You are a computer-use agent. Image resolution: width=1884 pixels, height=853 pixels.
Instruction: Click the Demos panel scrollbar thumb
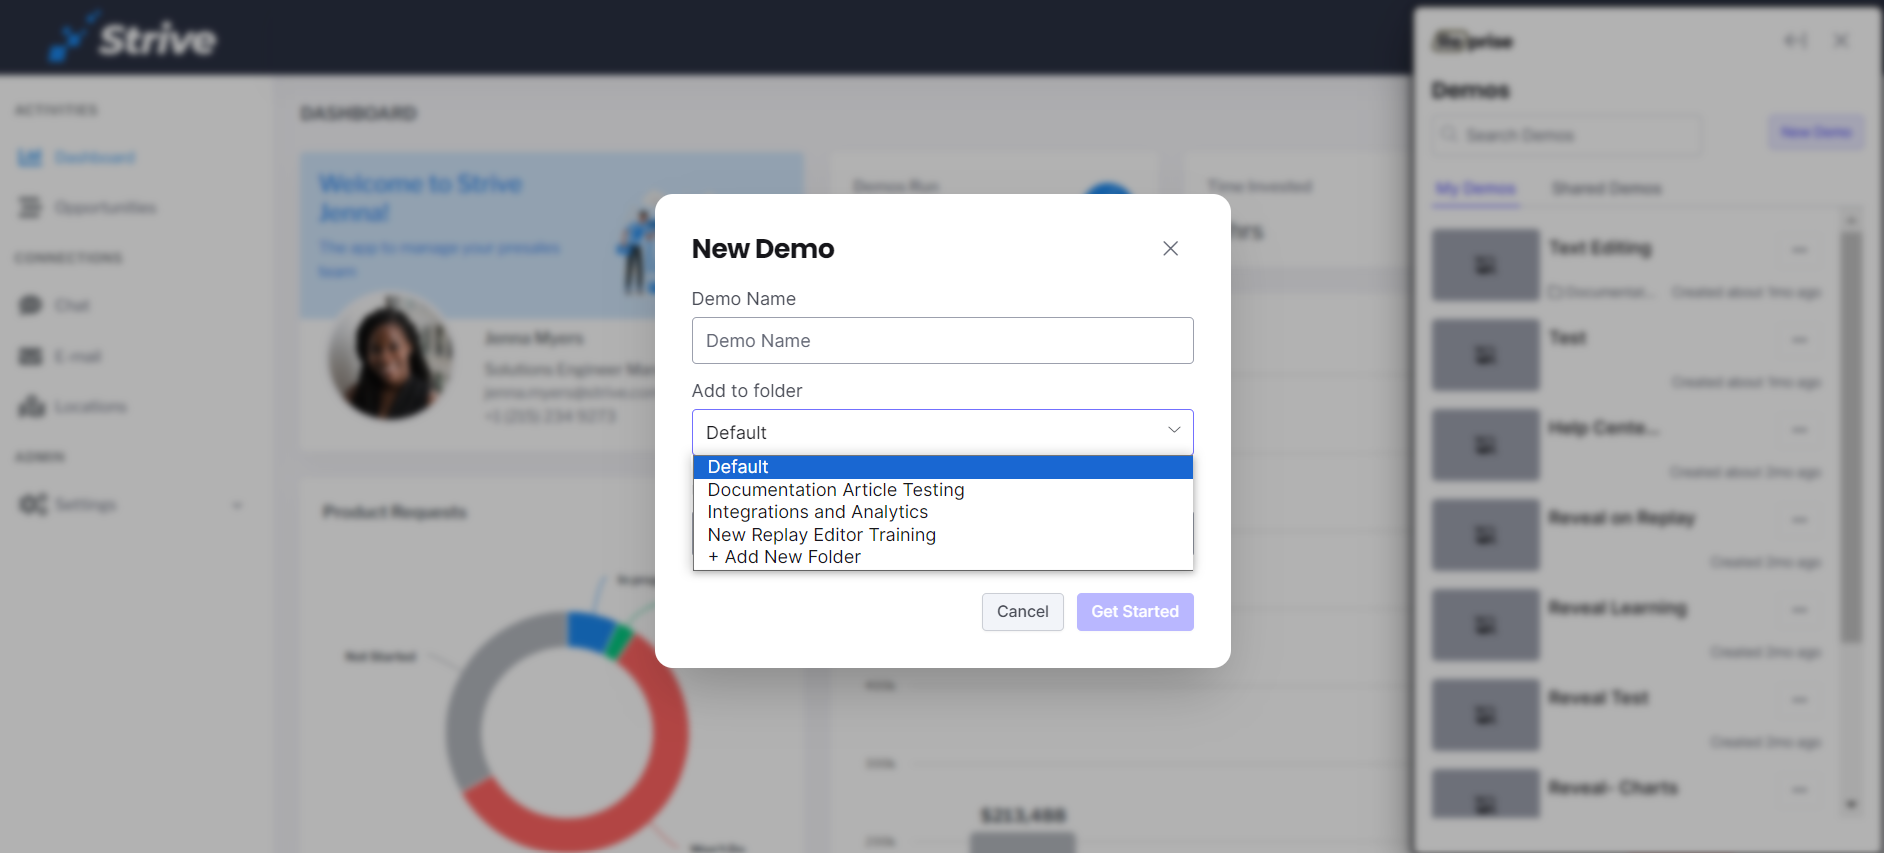1852,436
